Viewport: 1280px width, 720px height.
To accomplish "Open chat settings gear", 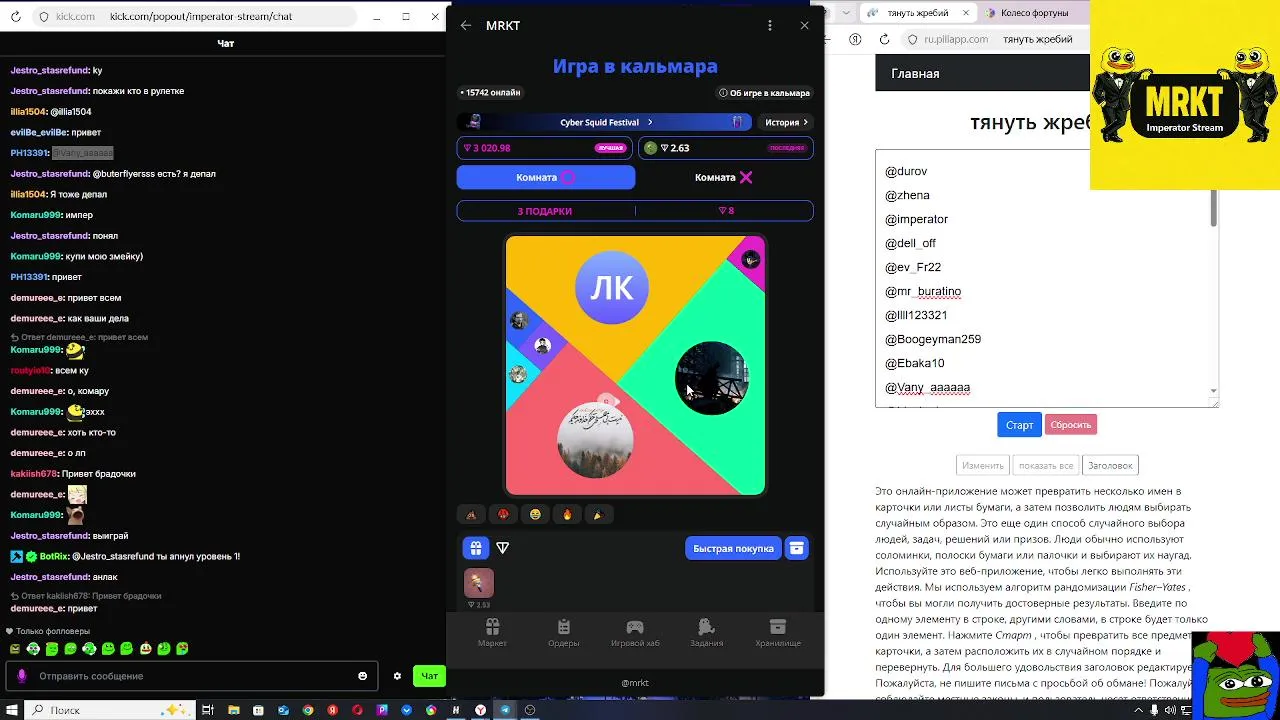I will [397, 676].
